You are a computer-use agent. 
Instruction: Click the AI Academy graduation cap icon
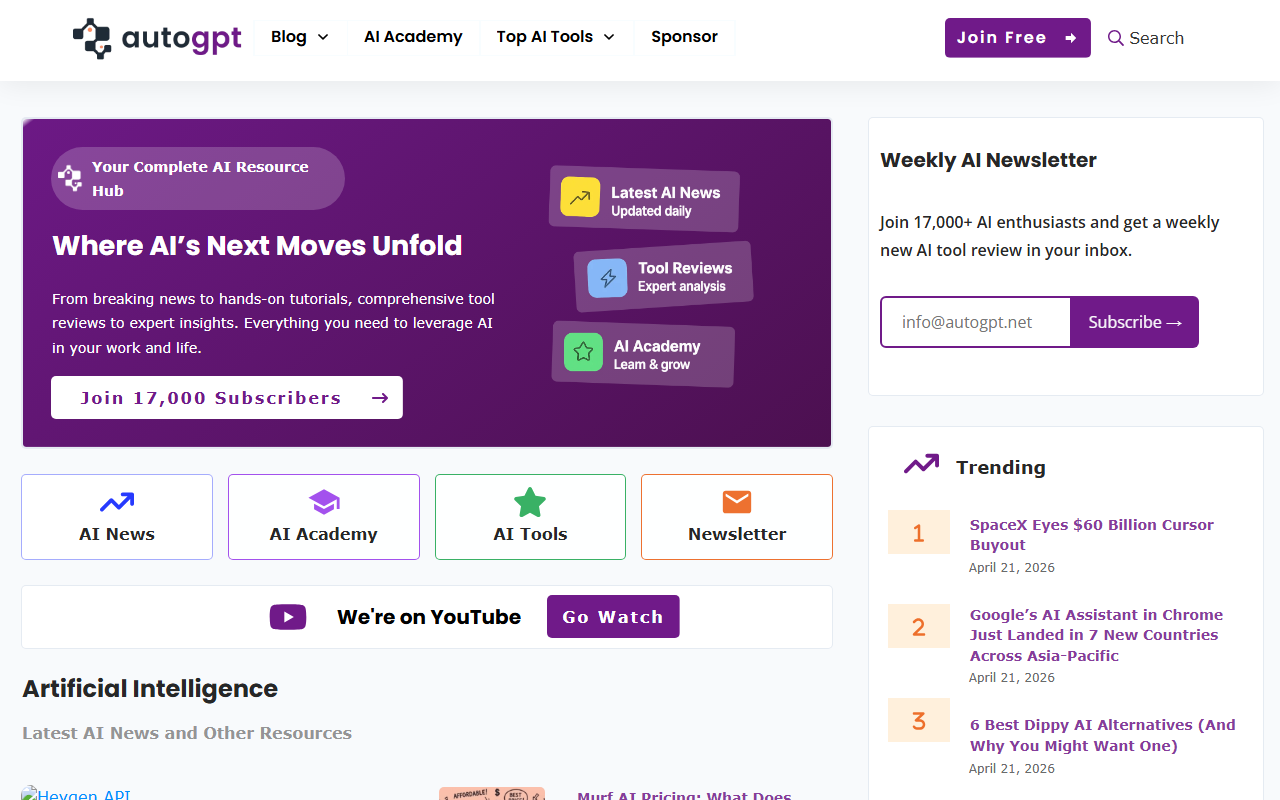coord(324,502)
